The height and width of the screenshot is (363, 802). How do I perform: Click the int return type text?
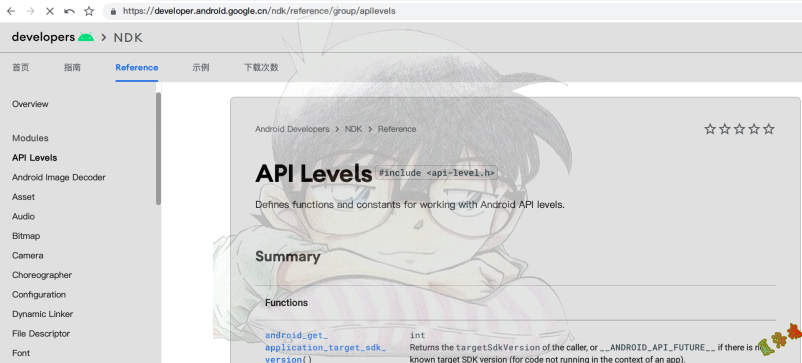coord(417,335)
